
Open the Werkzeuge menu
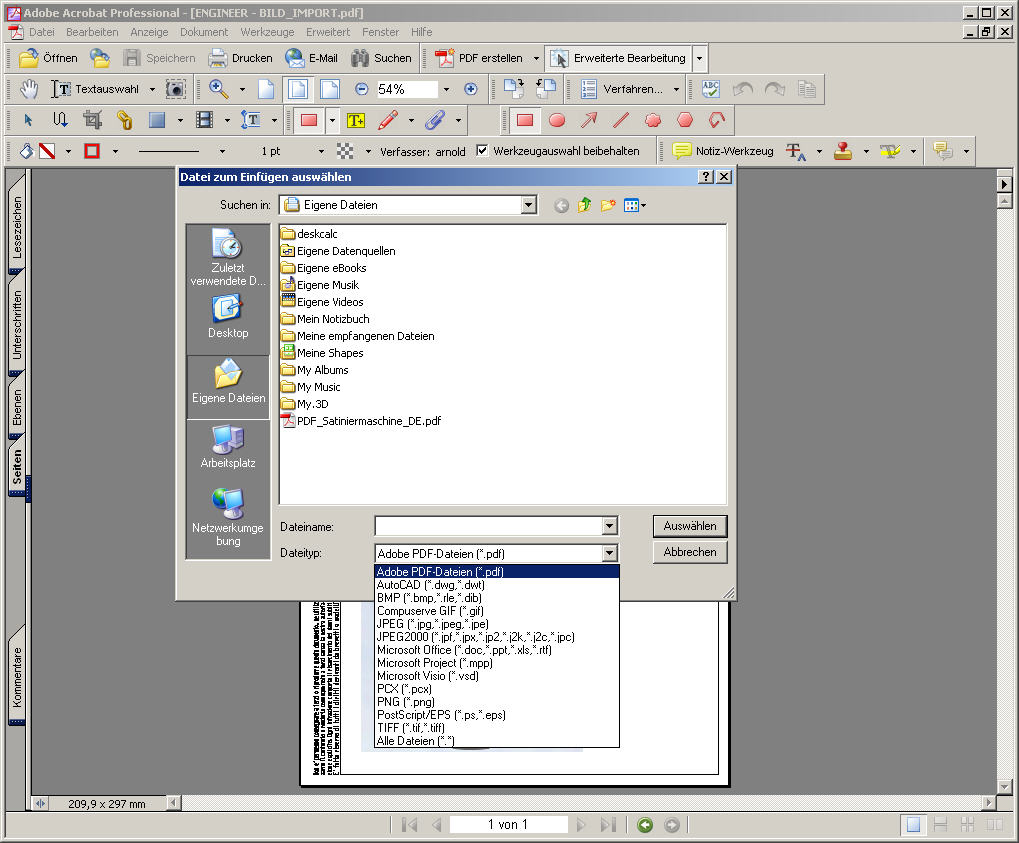coord(267,32)
